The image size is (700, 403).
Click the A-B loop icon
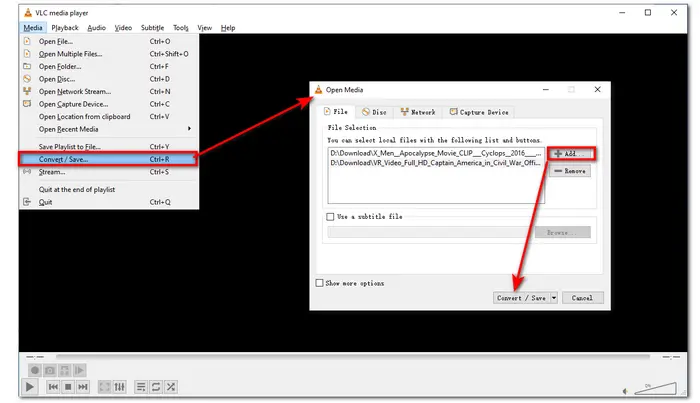(x=65, y=370)
